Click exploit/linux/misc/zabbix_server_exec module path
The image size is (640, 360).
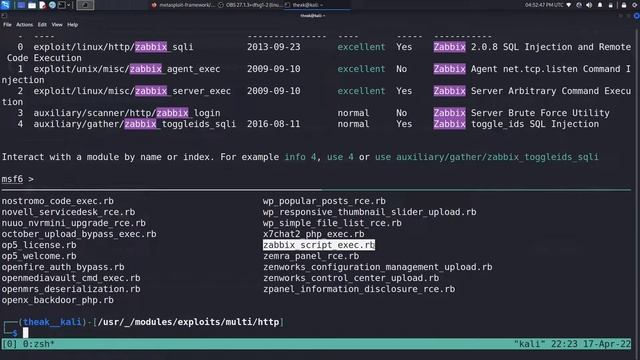(132, 91)
